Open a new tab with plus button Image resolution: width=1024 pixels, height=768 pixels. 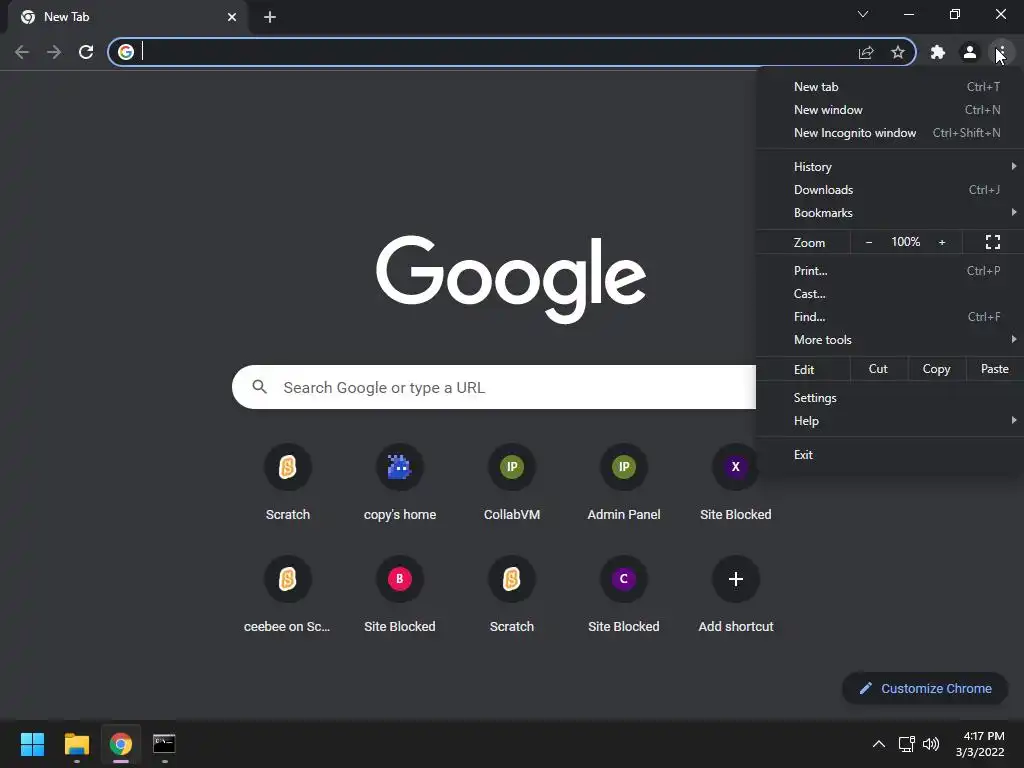point(270,17)
